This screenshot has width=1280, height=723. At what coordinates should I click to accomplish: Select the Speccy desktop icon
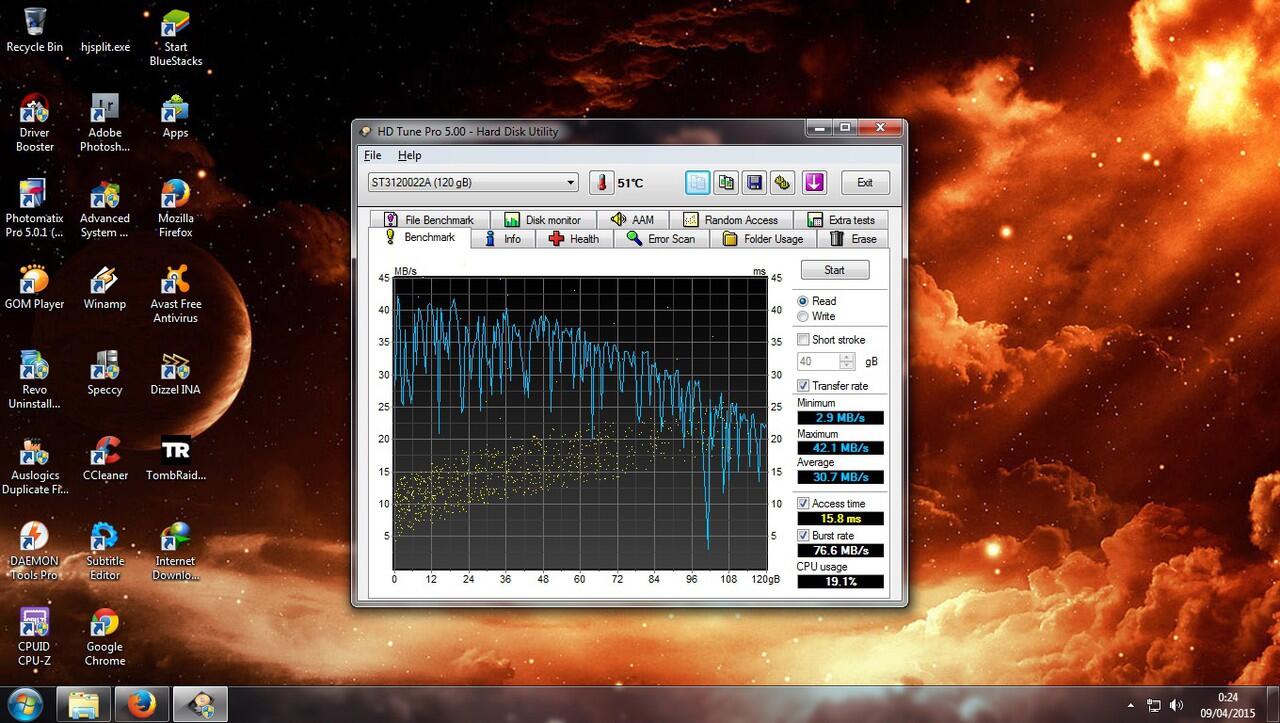coord(105,374)
